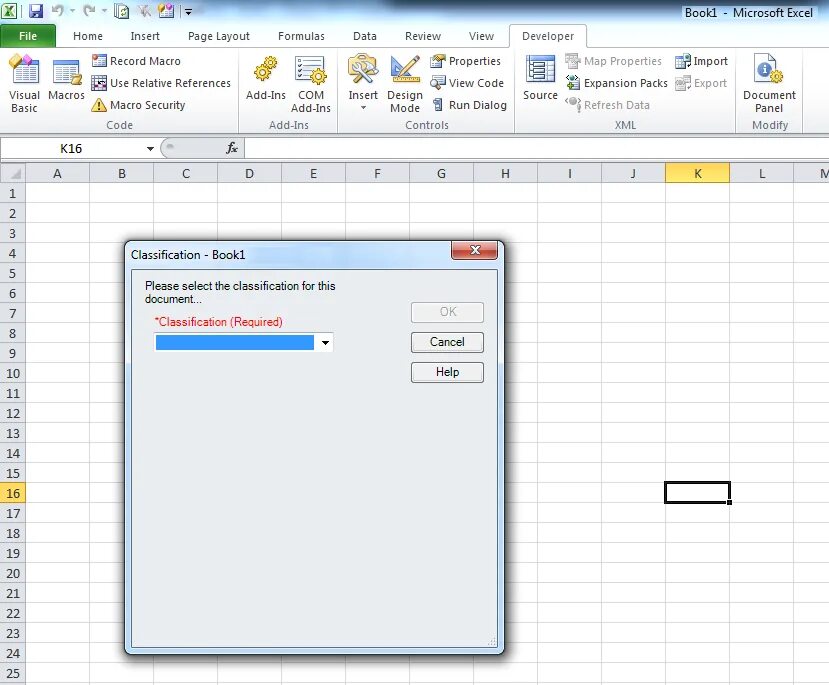Screen dimensions: 829x685
Task: Switch to the Formulas tab
Action: click(x=301, y=36)
